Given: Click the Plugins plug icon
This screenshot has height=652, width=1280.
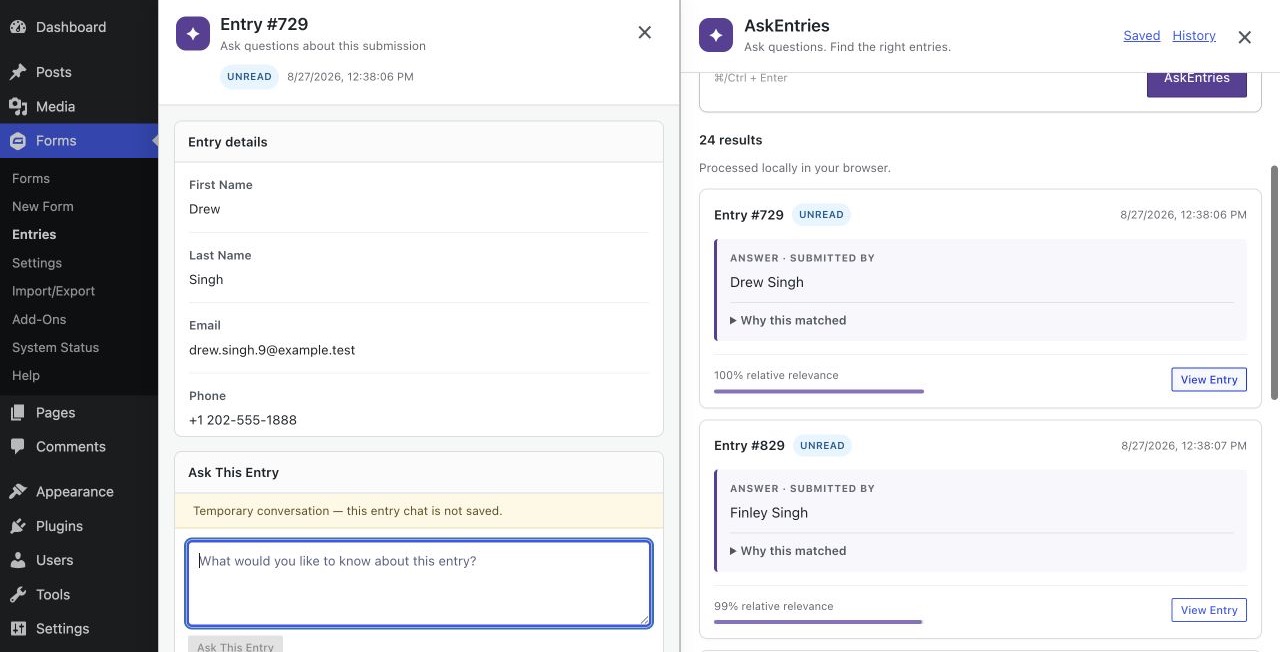Looking at the screenshot, I should (18, 526).
